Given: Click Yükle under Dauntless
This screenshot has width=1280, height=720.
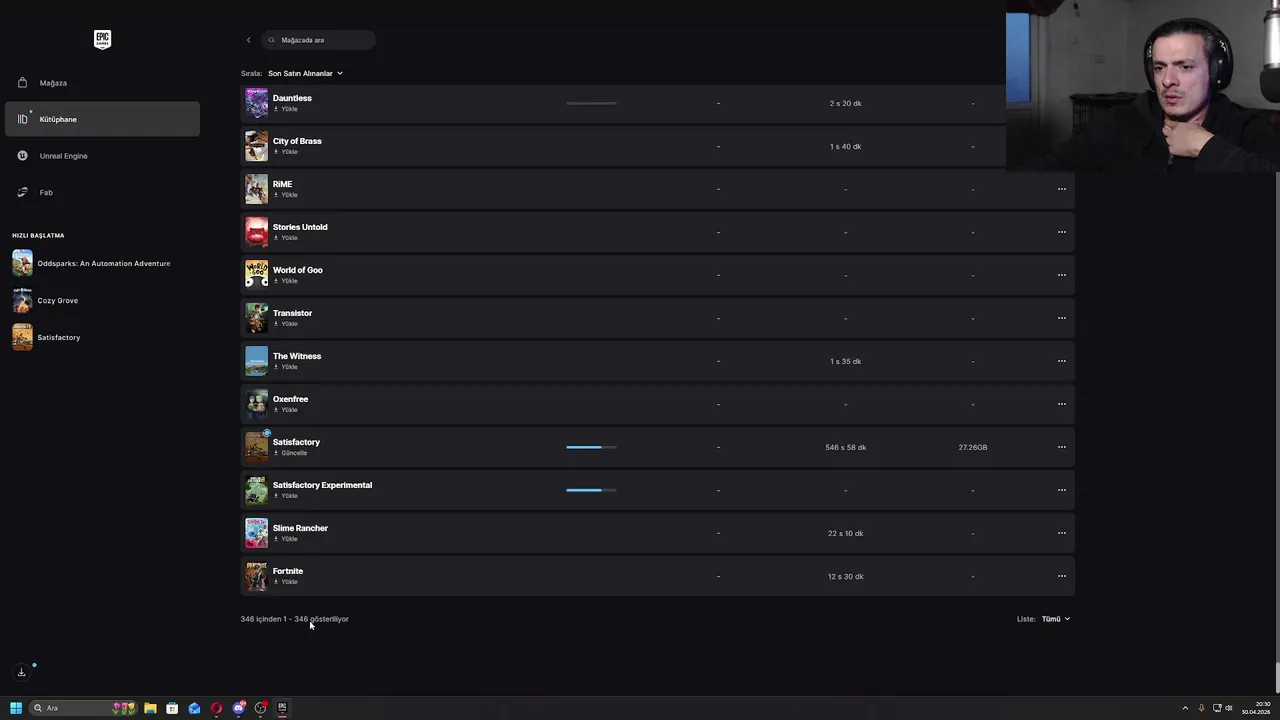Looking at the screenshot, I should pos(286,109).
